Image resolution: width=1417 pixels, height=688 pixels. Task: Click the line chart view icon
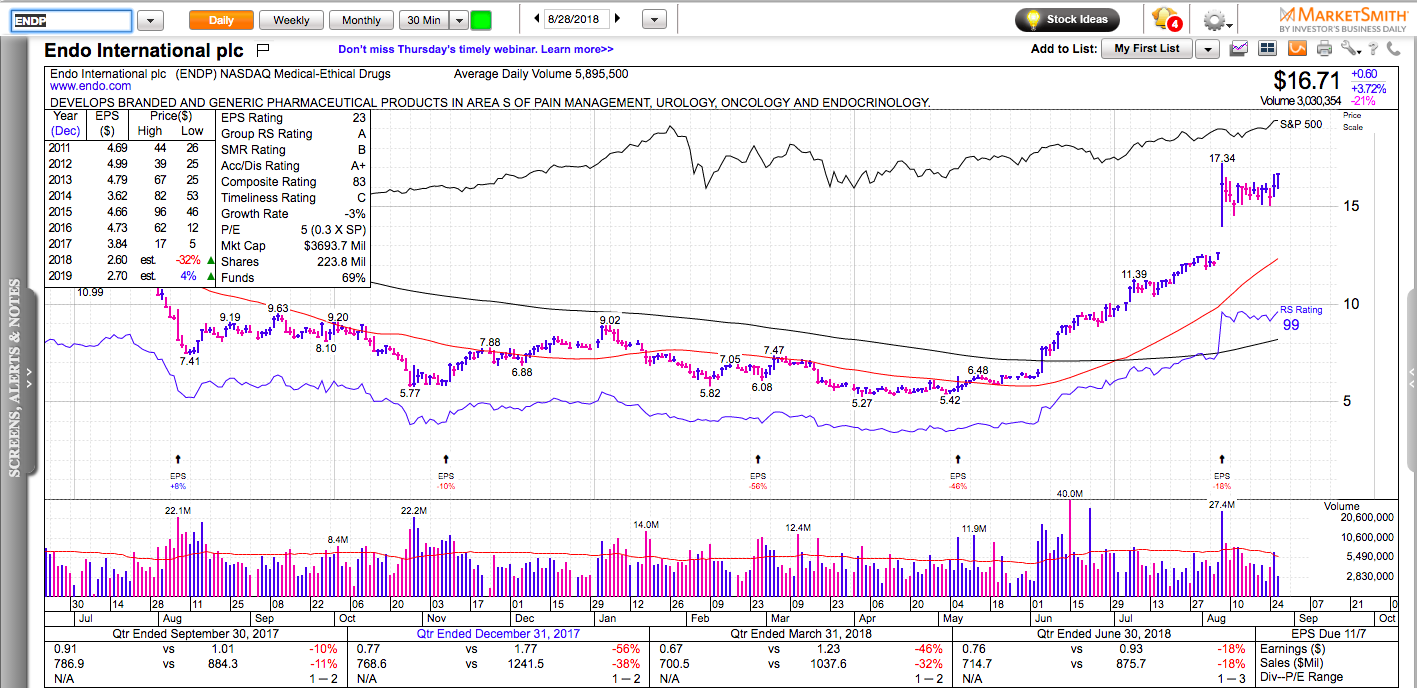click(1240, 48)
